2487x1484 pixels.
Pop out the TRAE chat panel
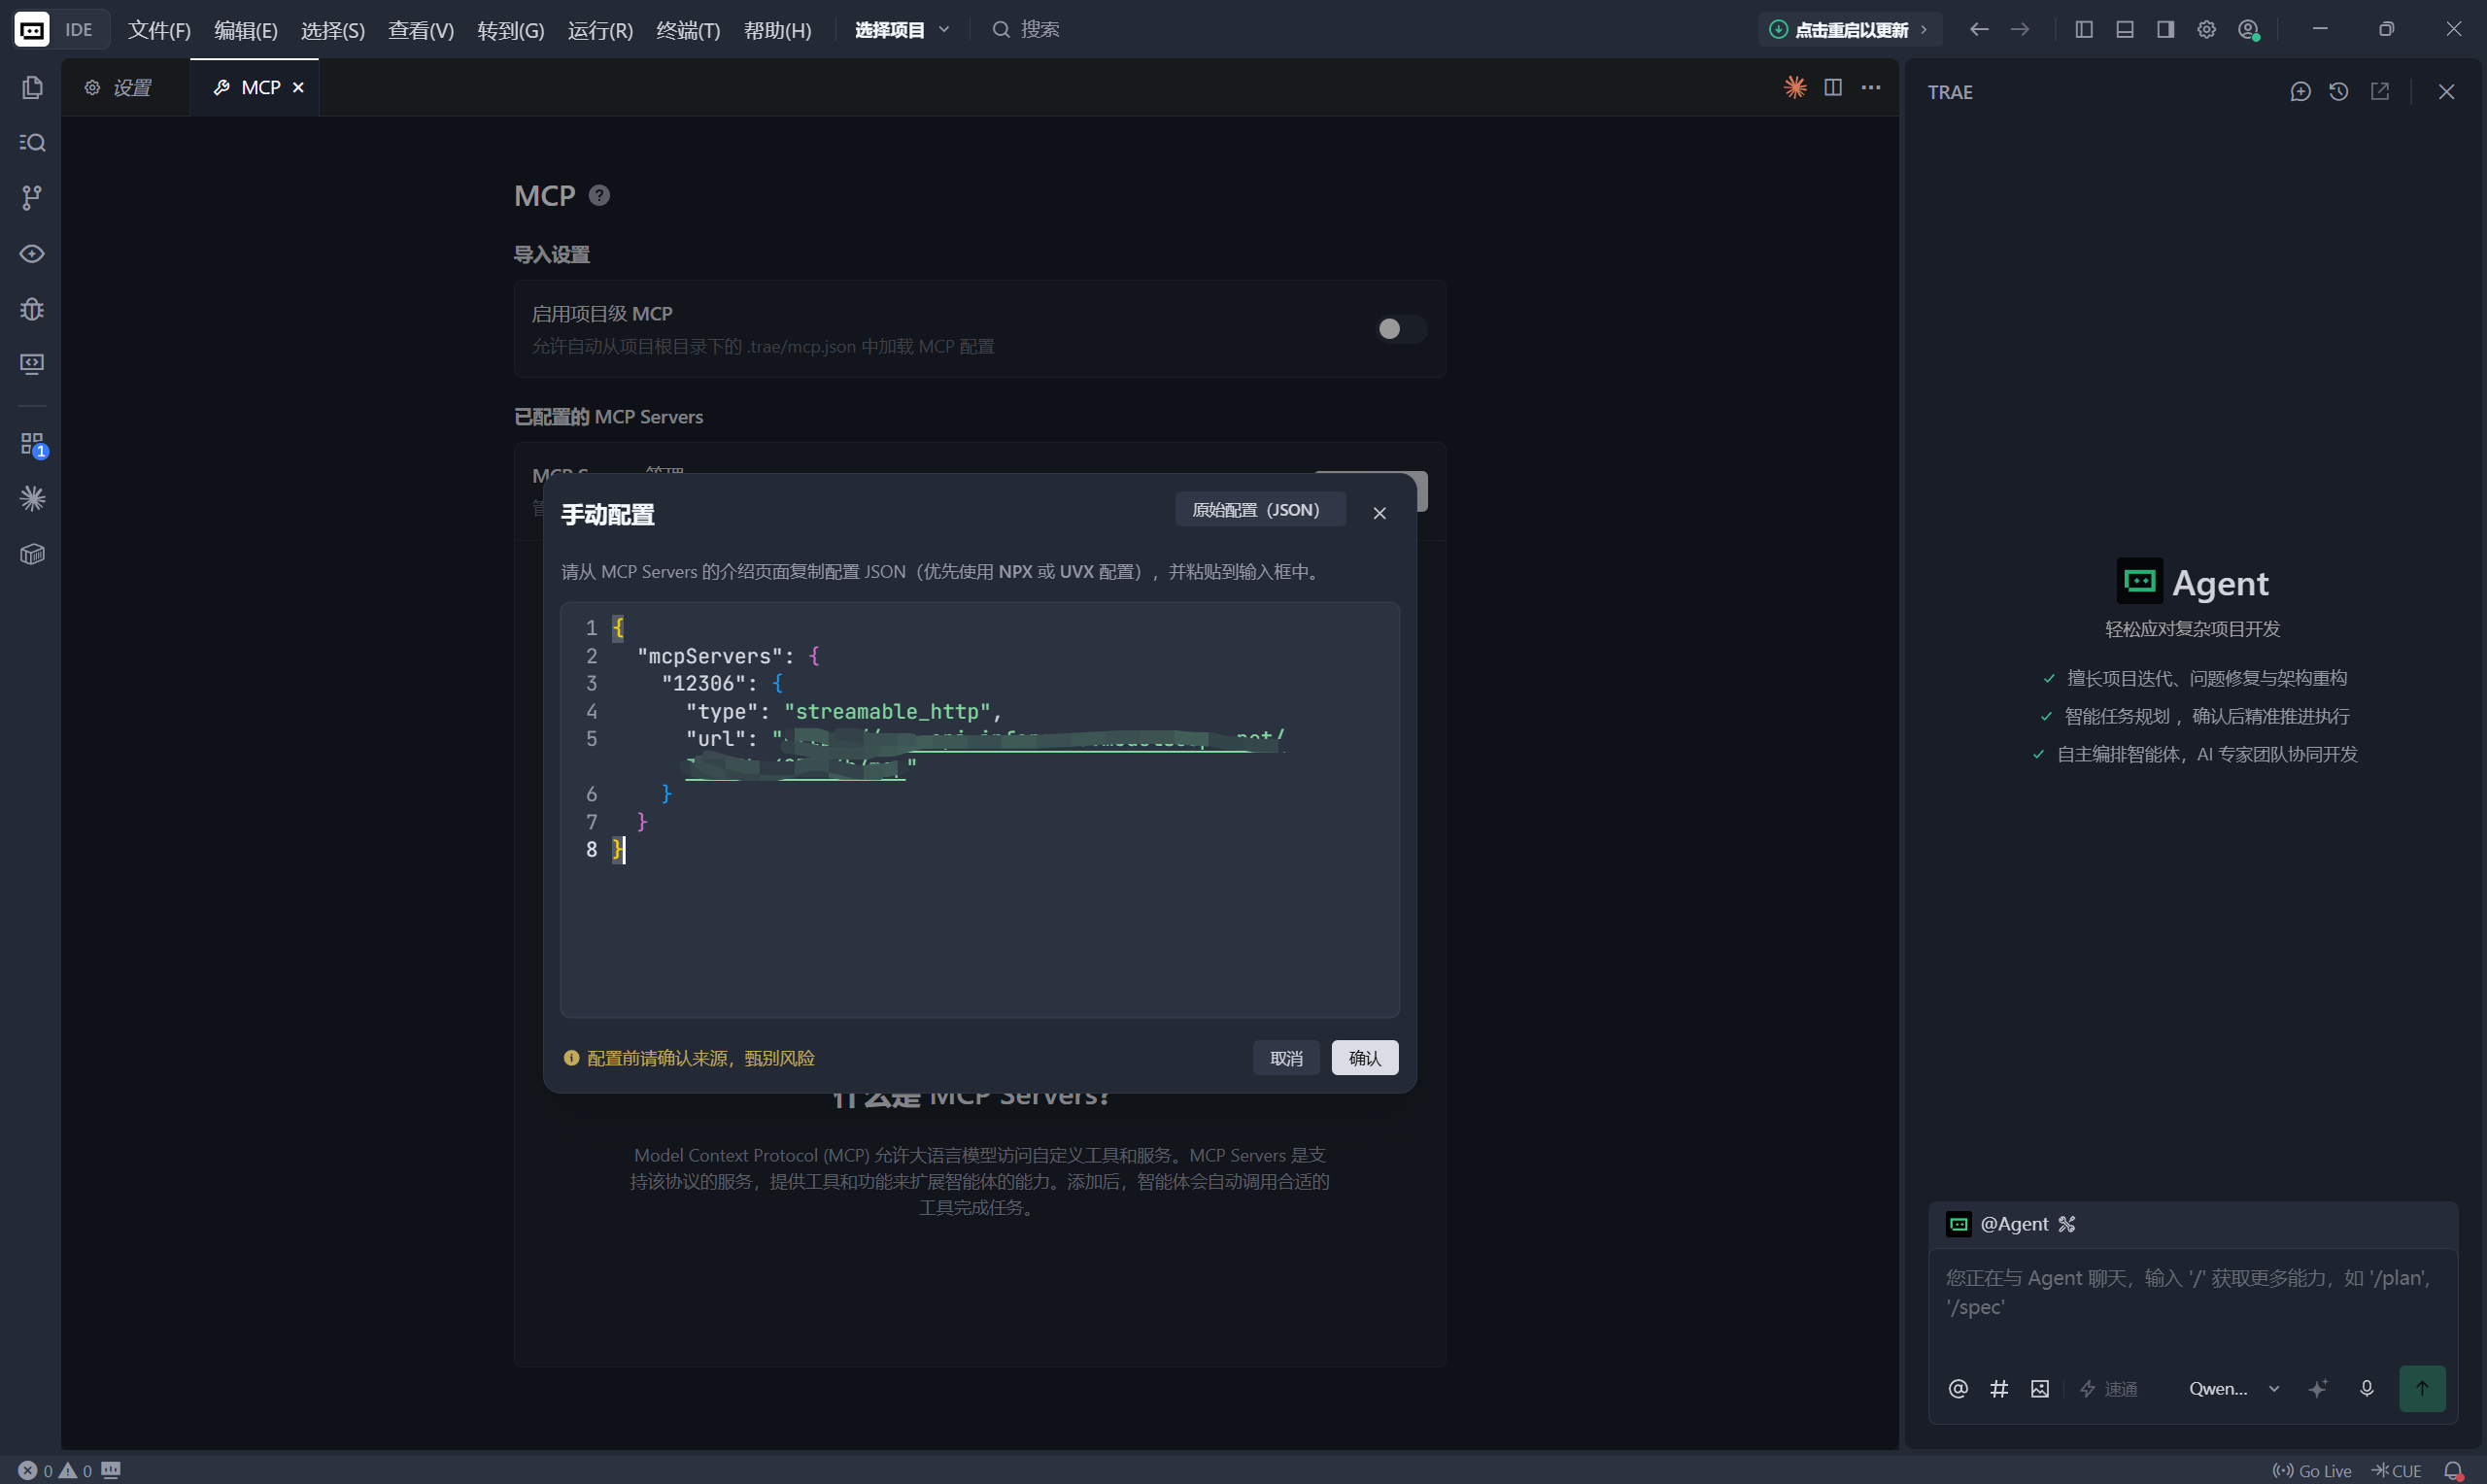[2380, 92]
